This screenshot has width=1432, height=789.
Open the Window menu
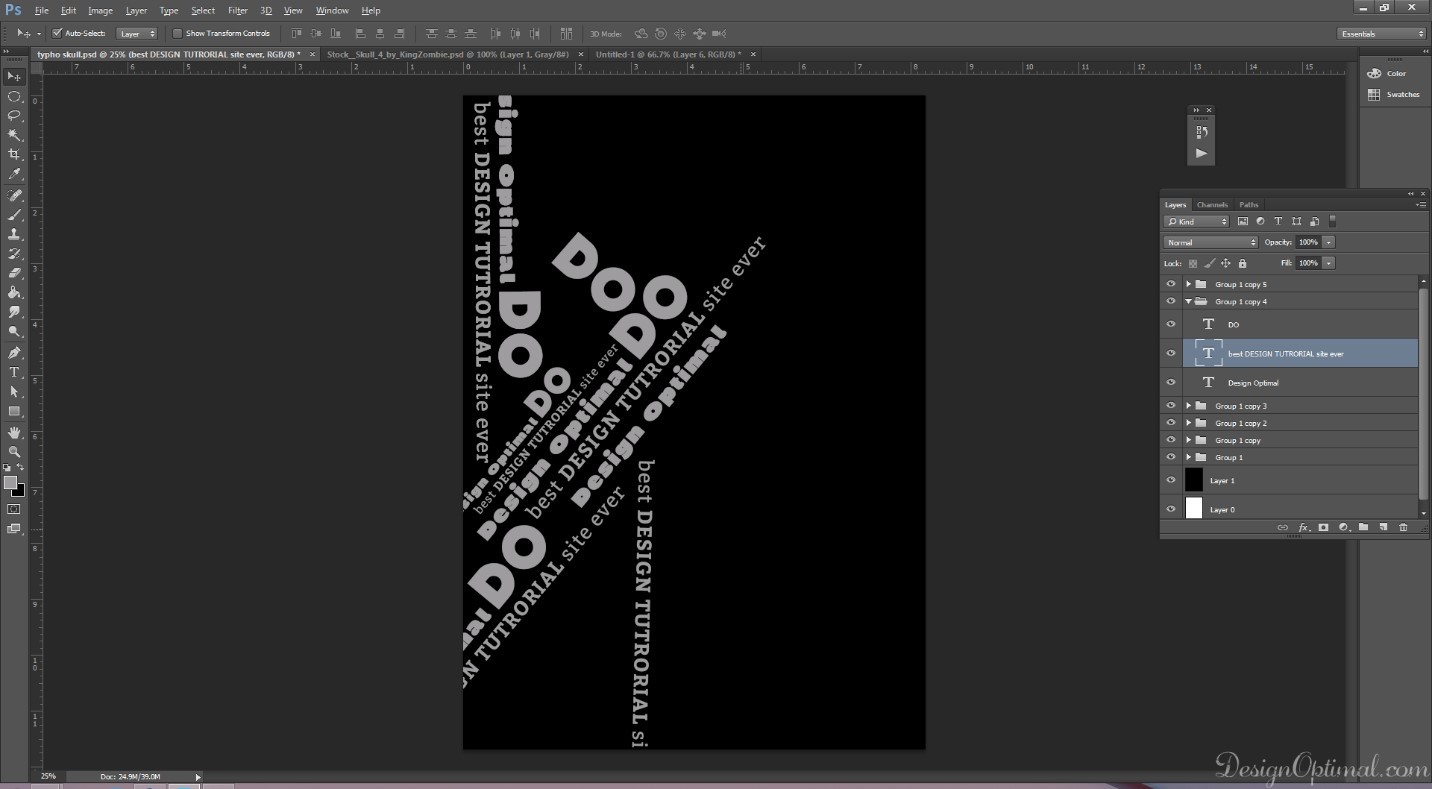pos(332,10)
